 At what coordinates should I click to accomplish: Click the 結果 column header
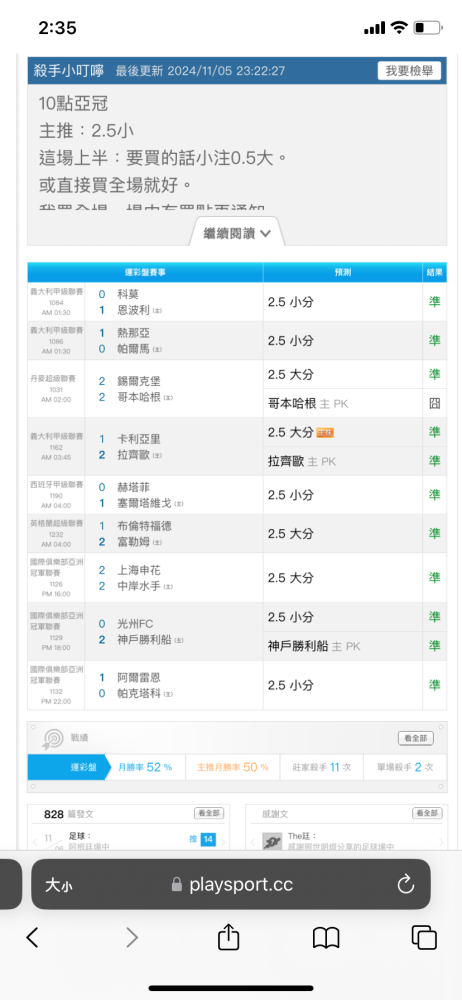pyautogui.click(x=435, y=272)
